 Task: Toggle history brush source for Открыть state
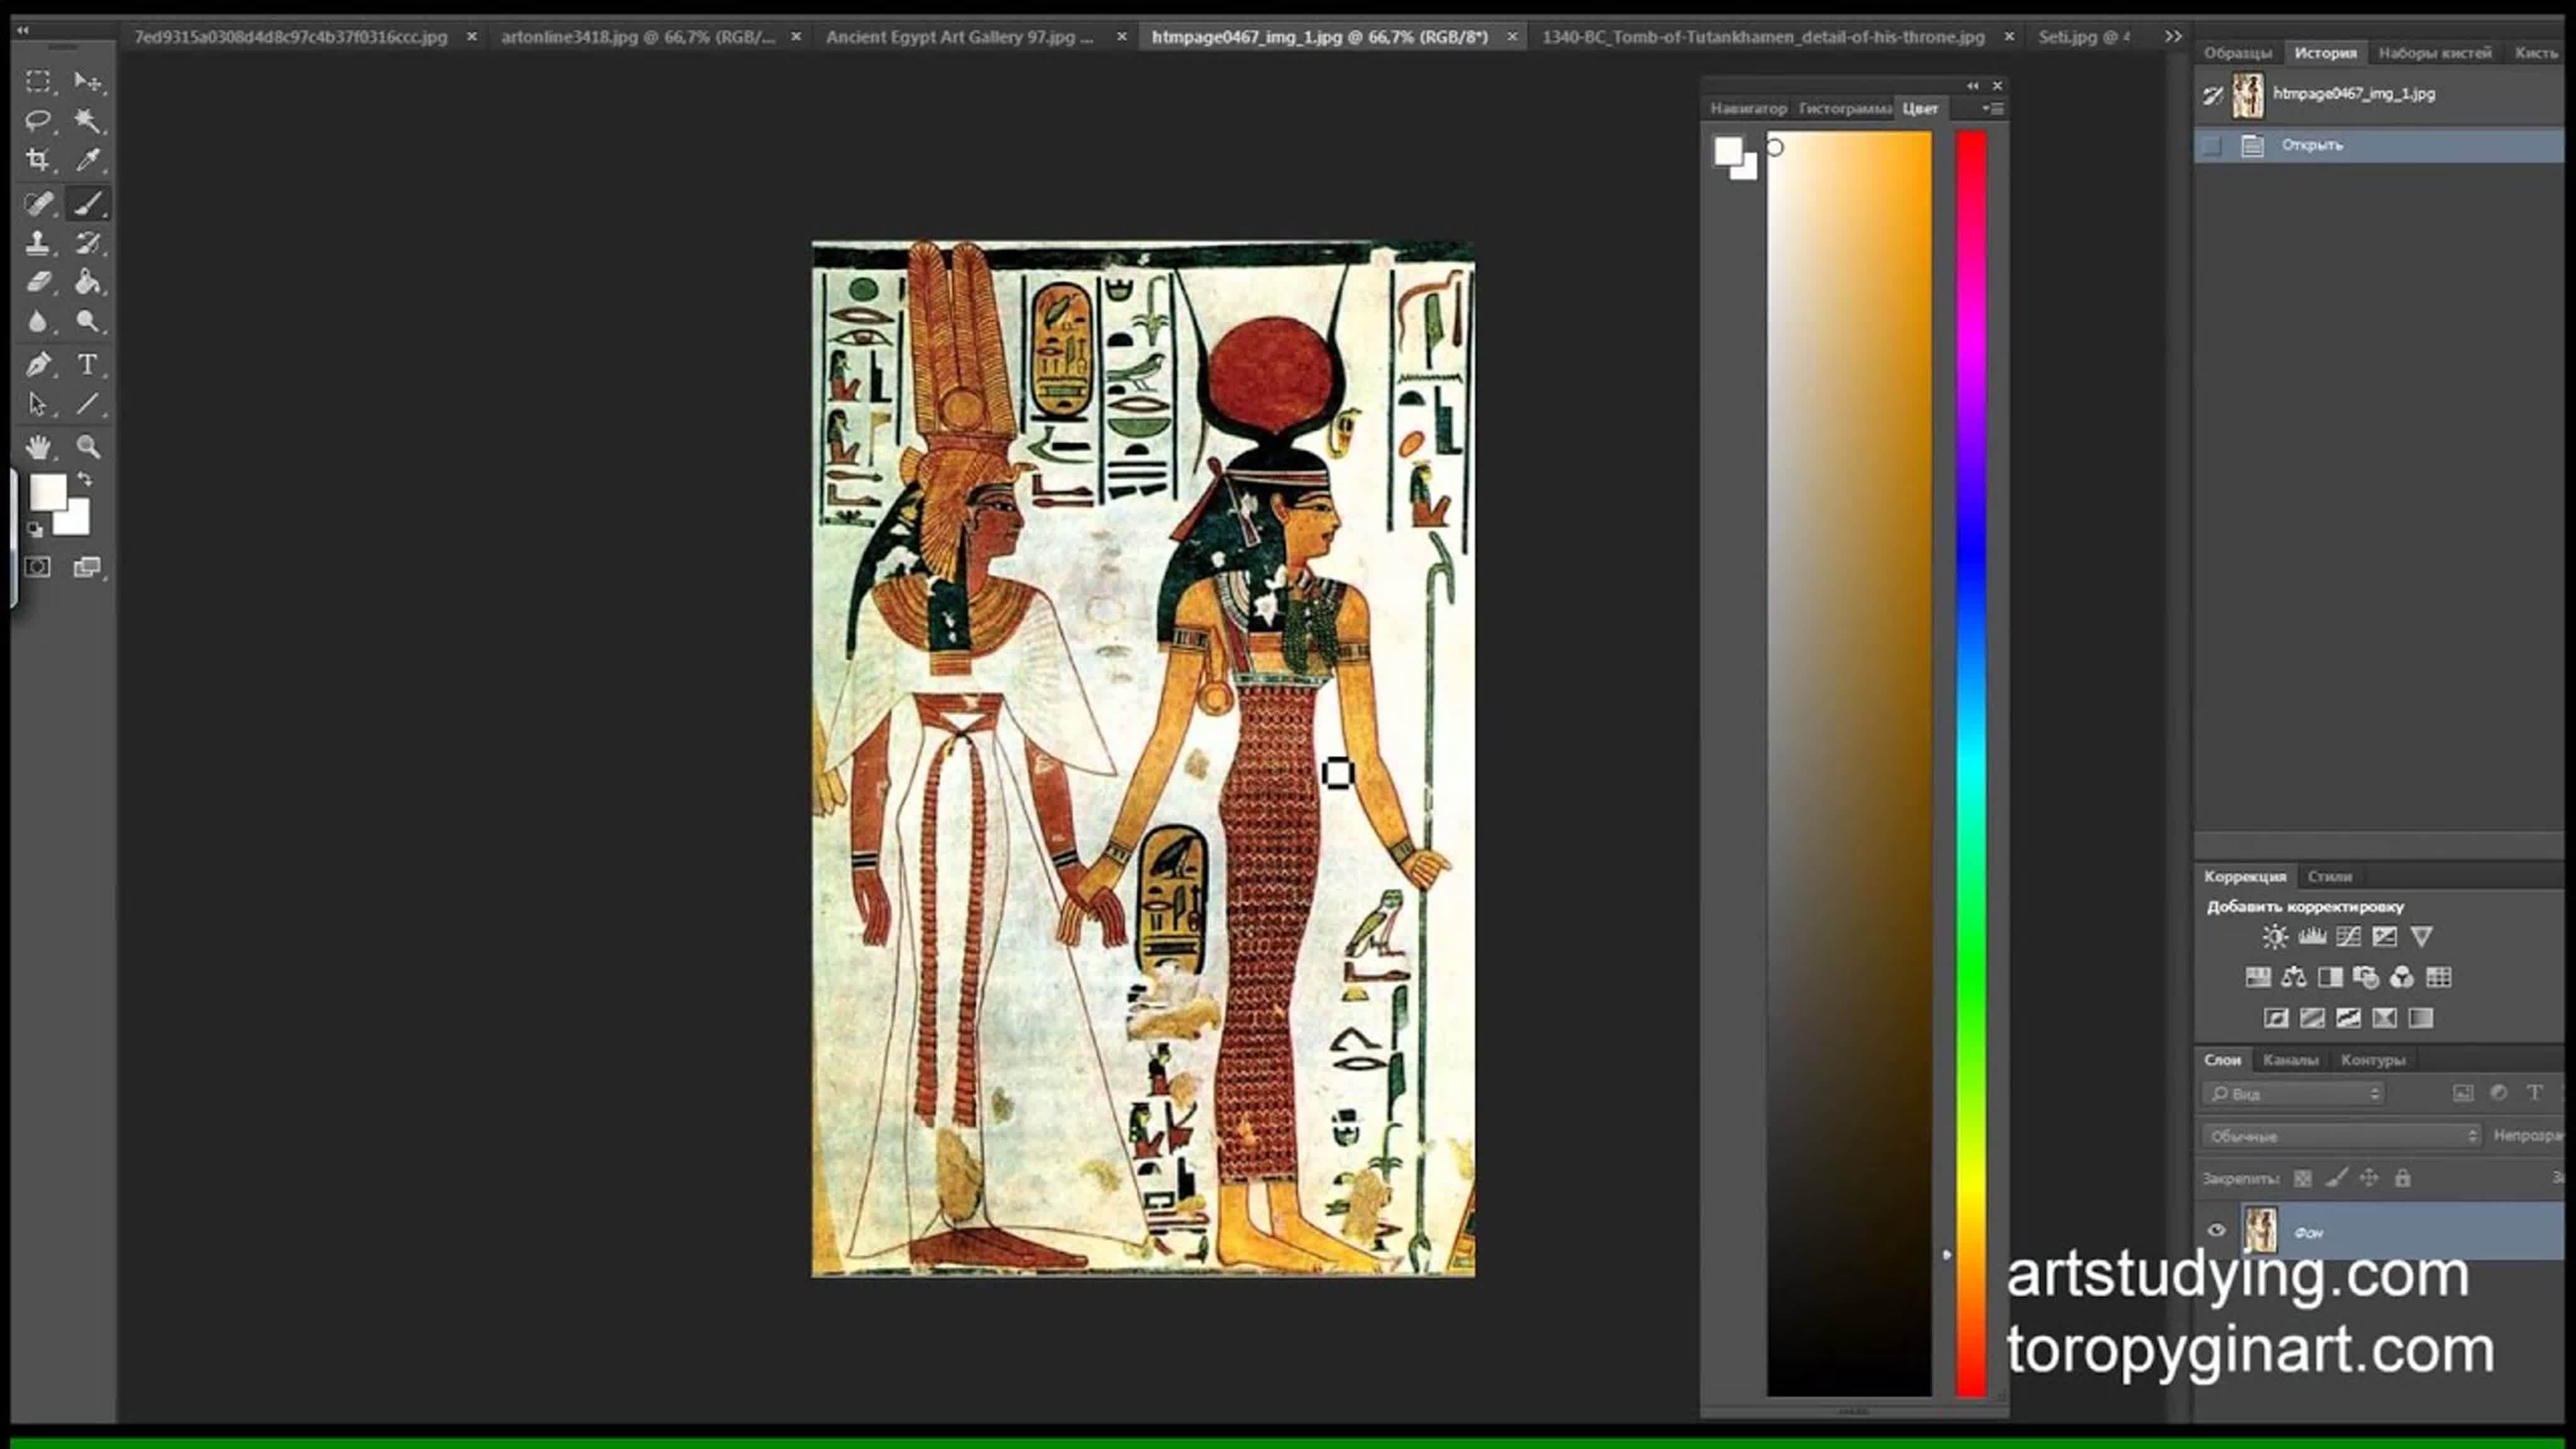click(2212, 146)
